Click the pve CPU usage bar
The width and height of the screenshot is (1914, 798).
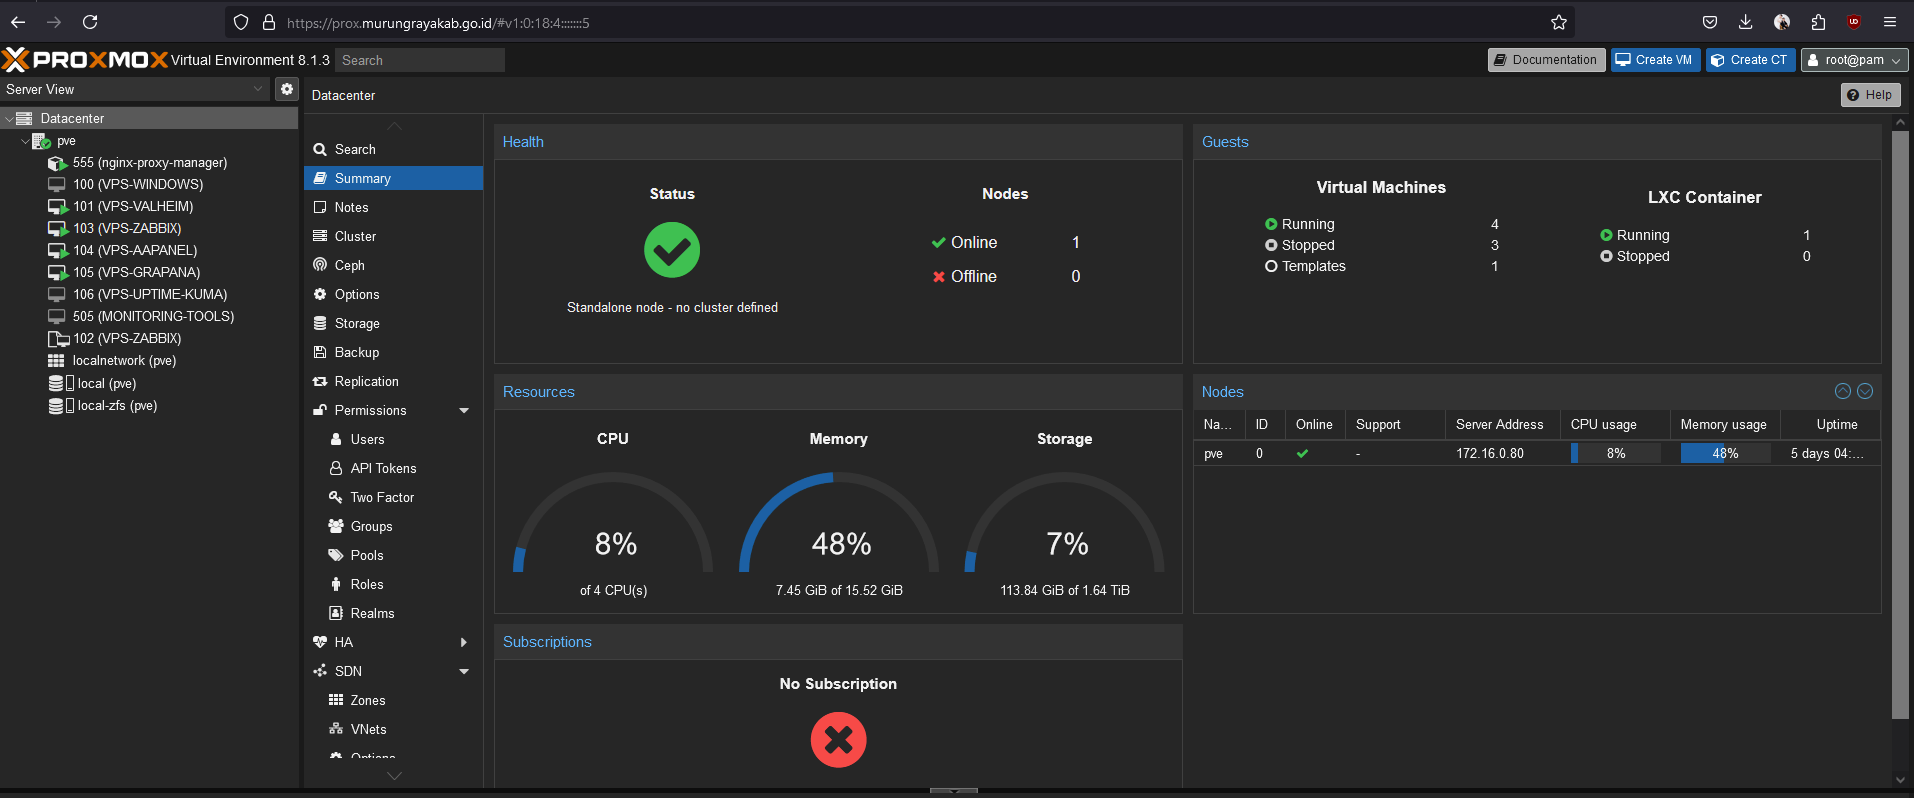coord(1615,453)
